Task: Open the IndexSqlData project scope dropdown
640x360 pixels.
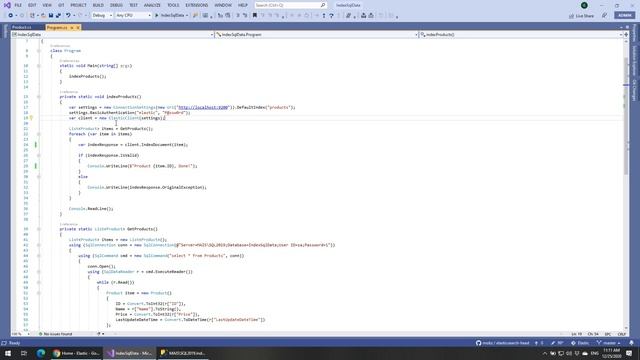Action: click(x=113, y=35)
